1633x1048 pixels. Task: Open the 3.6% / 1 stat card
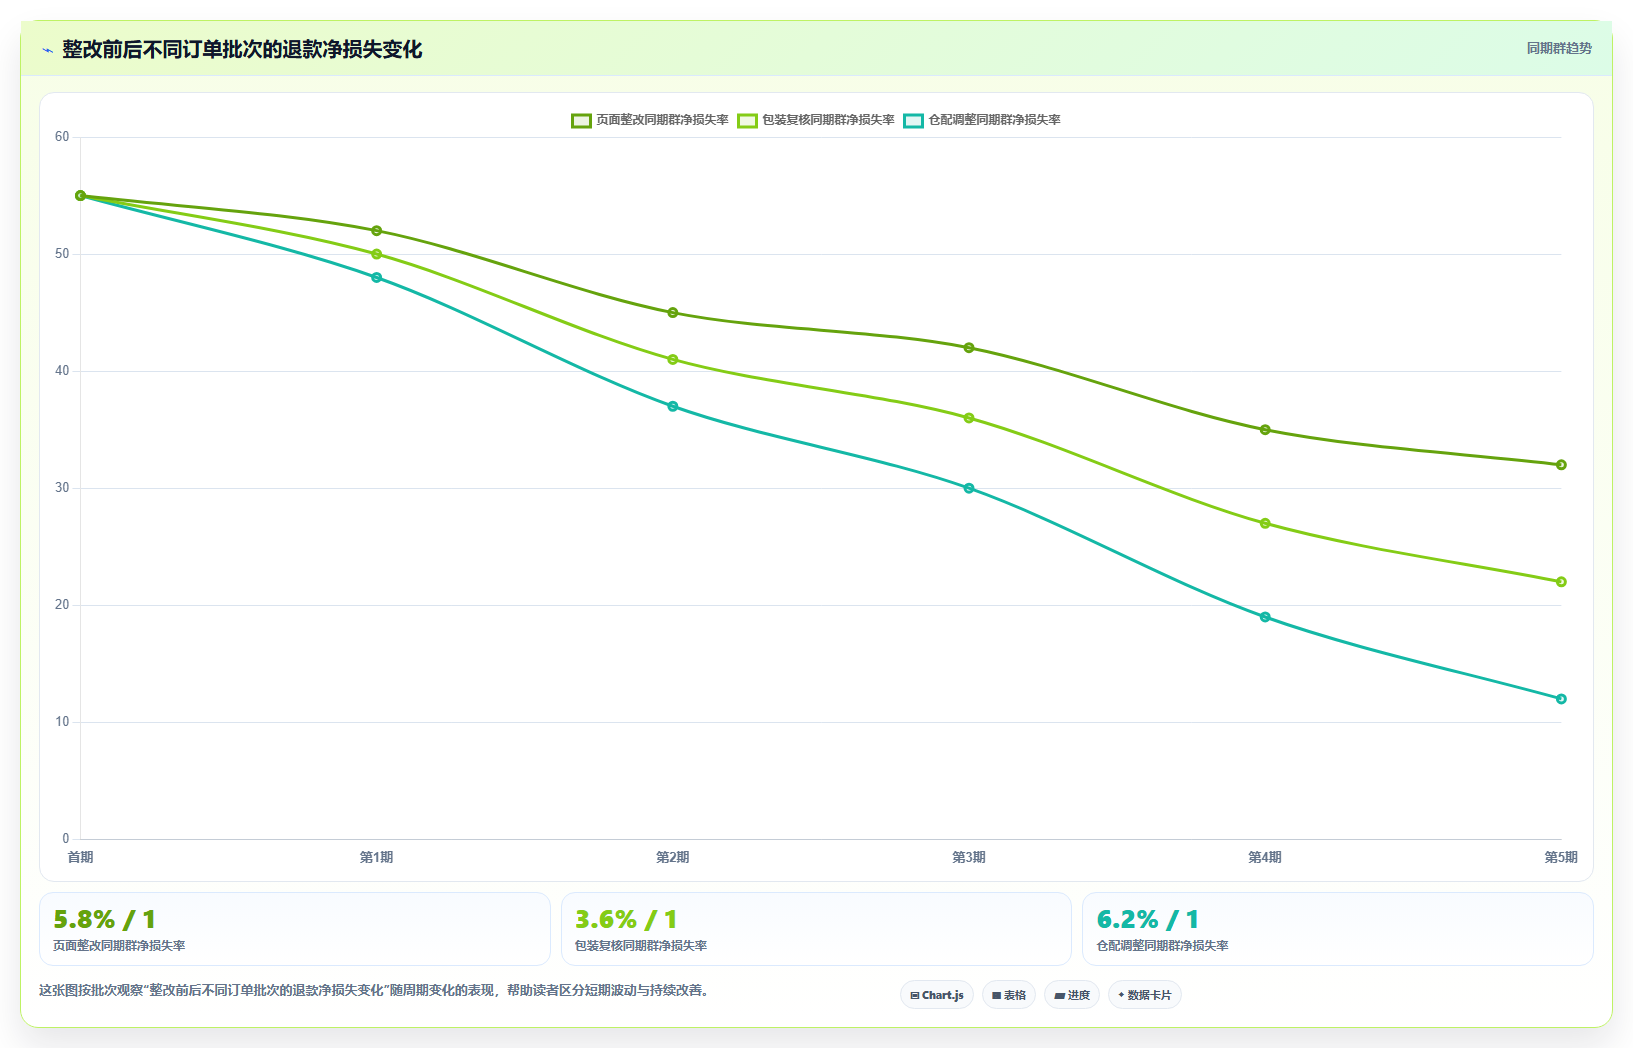pyautogui.click(x=816, y=929)
